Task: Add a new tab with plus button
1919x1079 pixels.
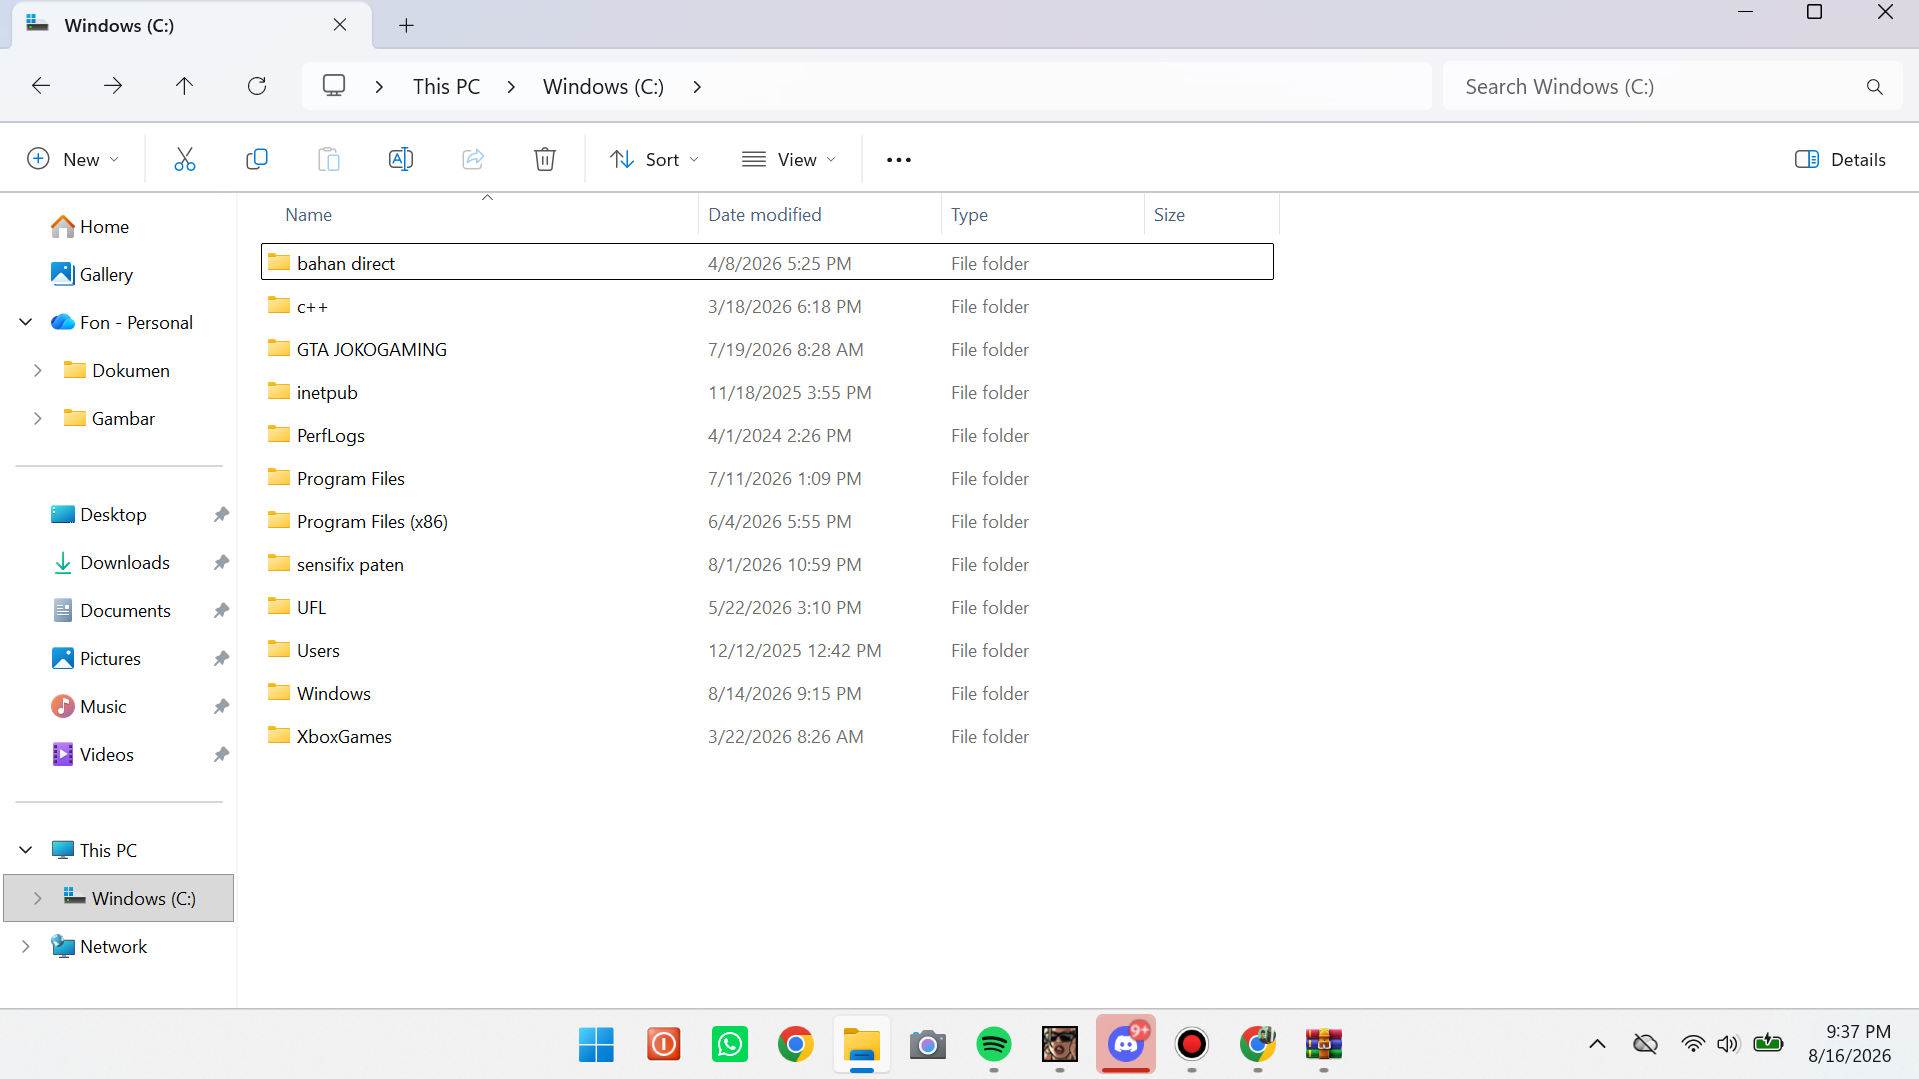Action: (x=406, y=26)
